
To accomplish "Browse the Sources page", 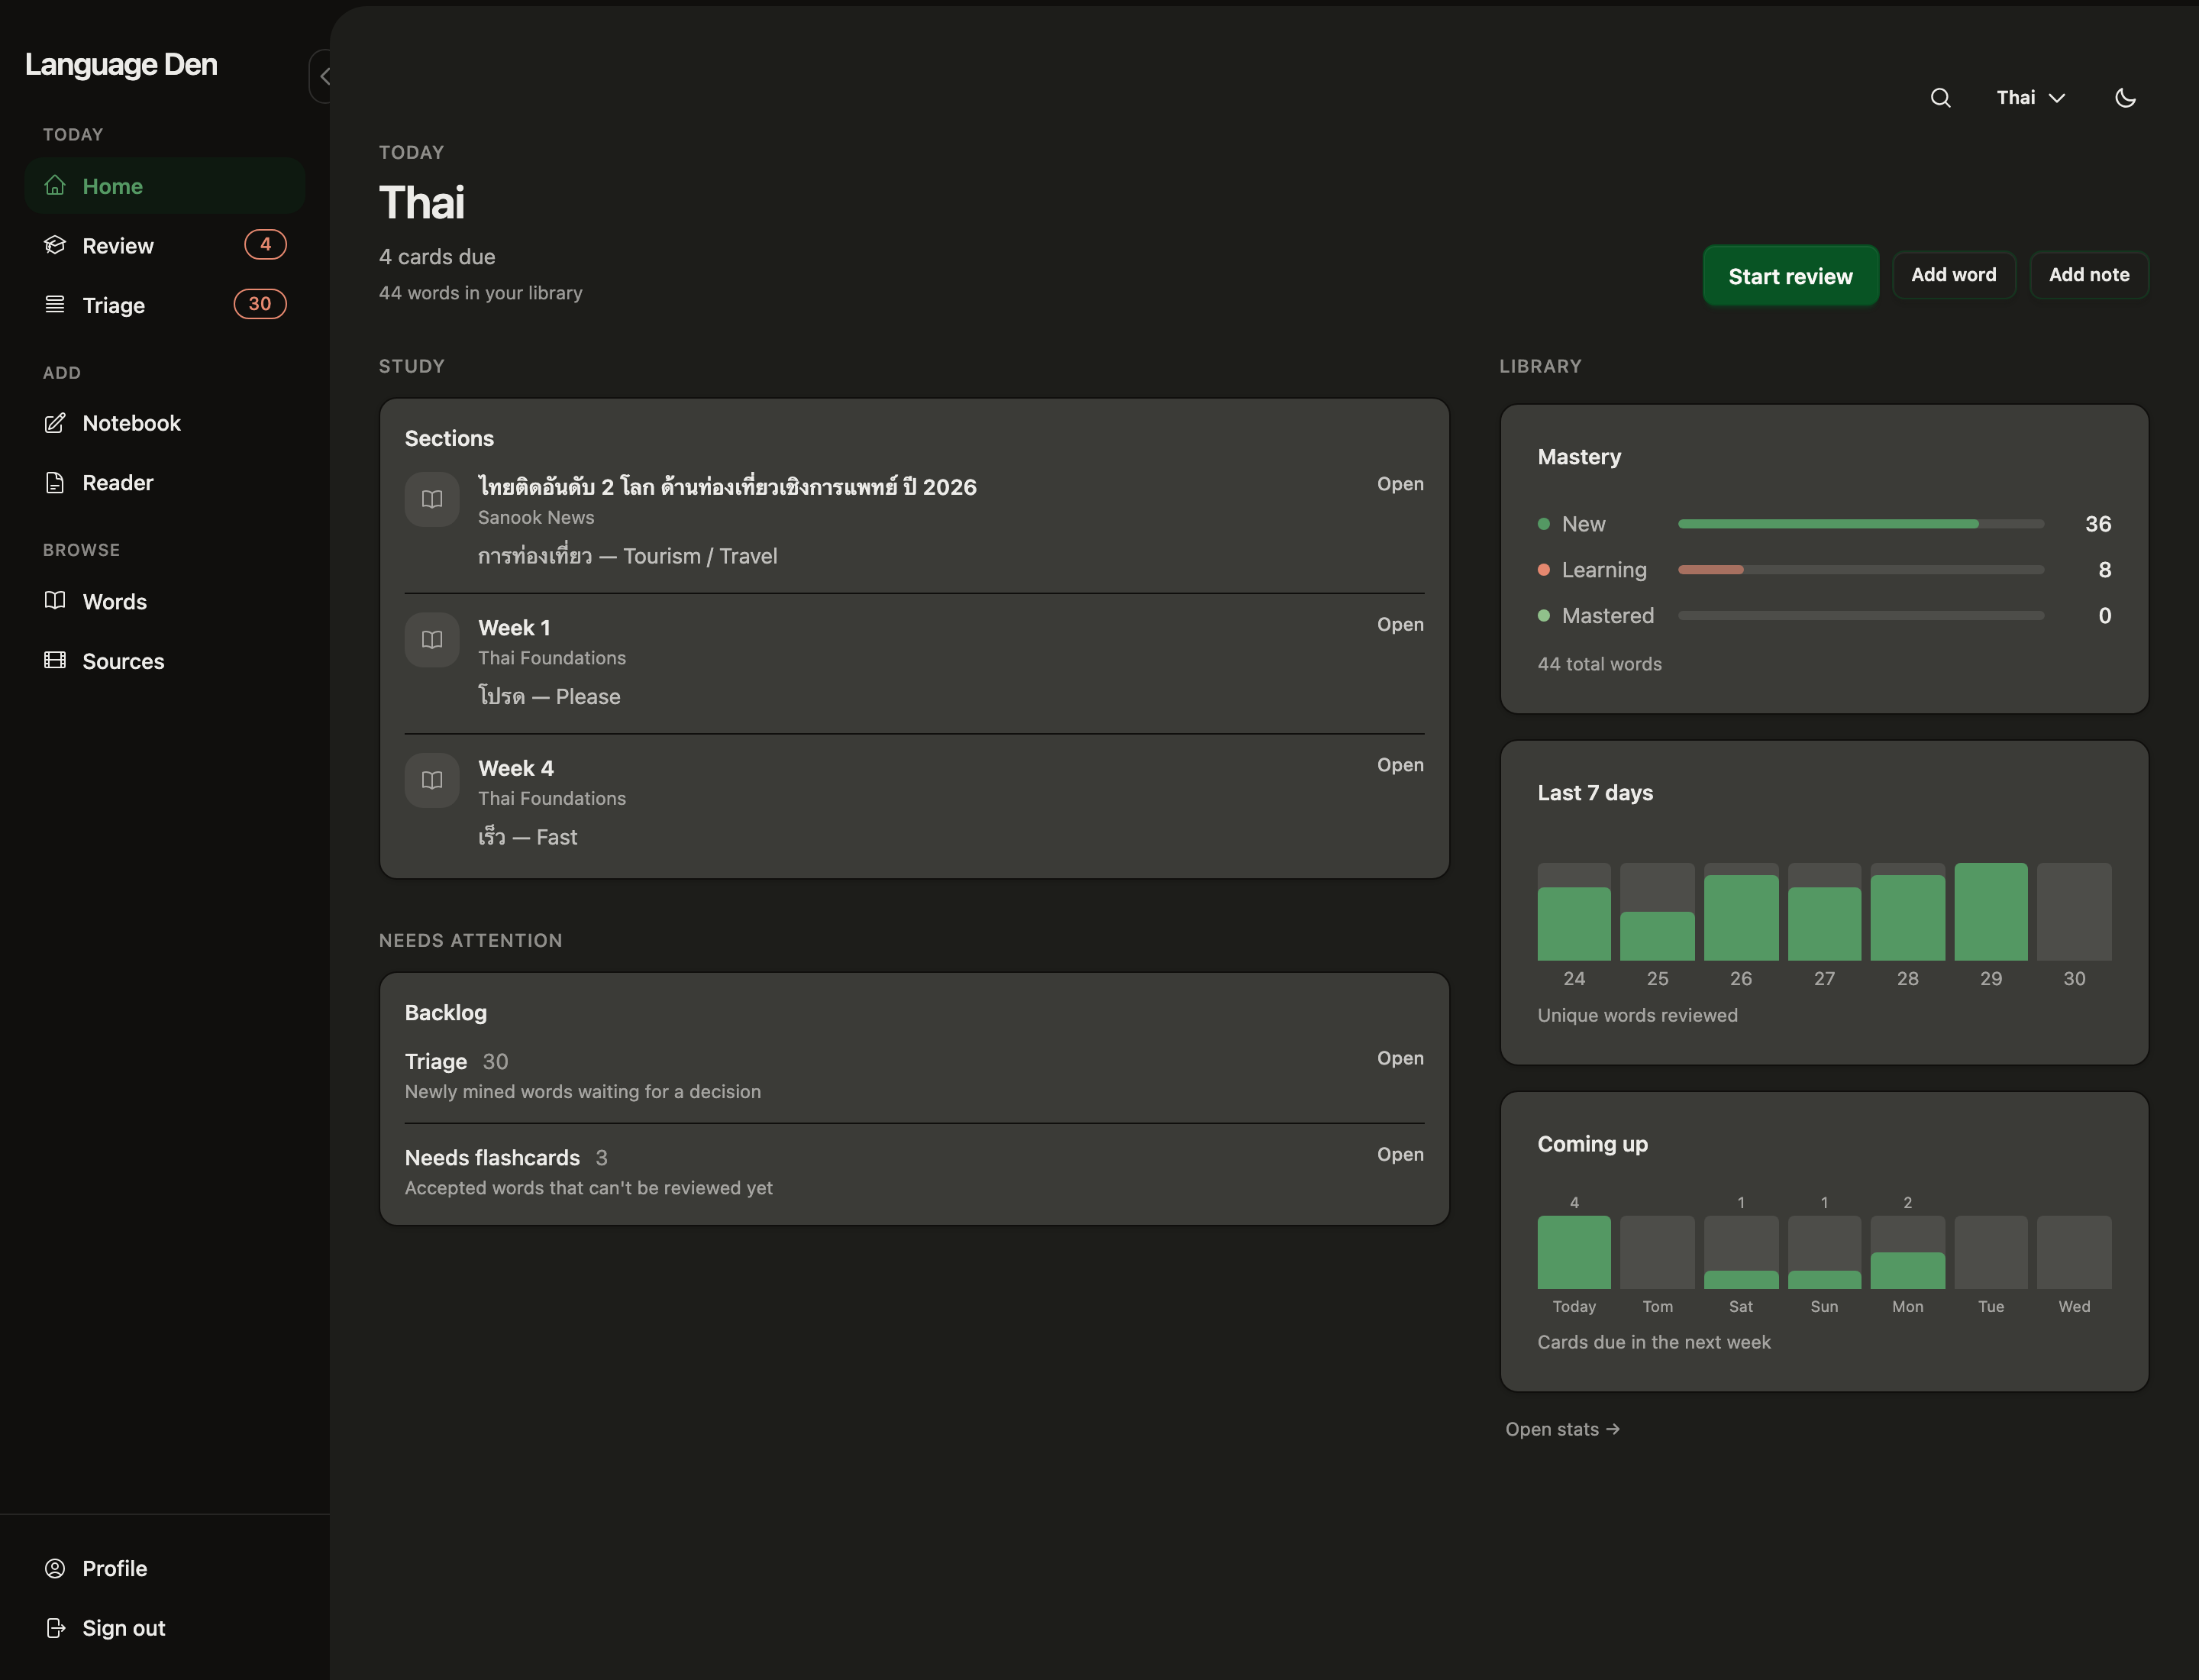I will coord(165,660).
